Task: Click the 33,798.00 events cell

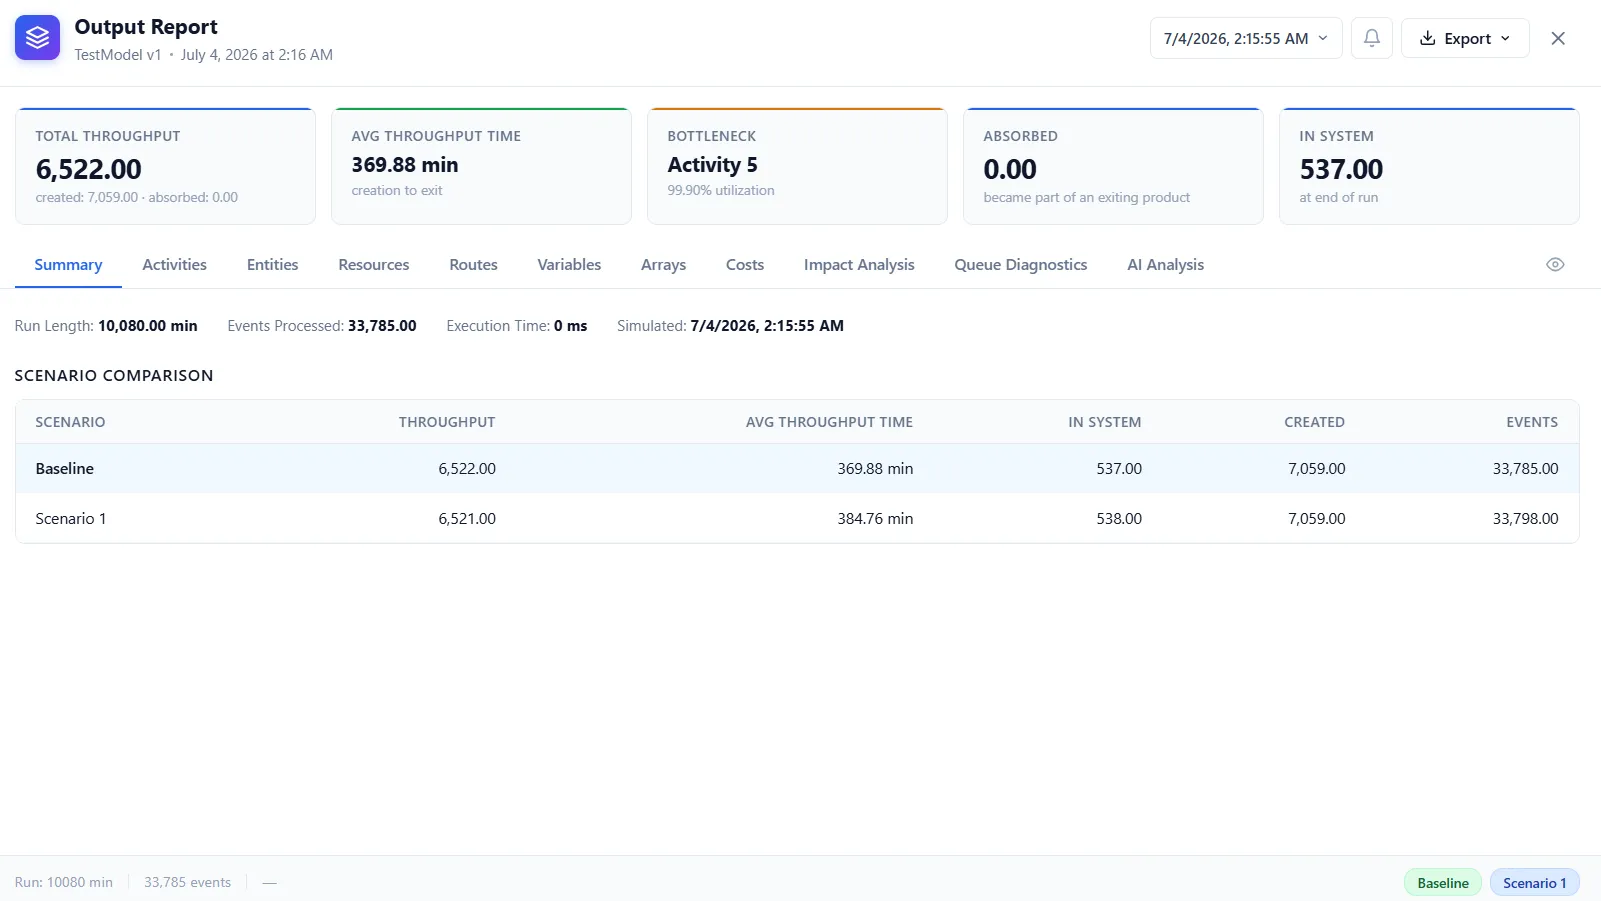Action: pos(1525,518)
